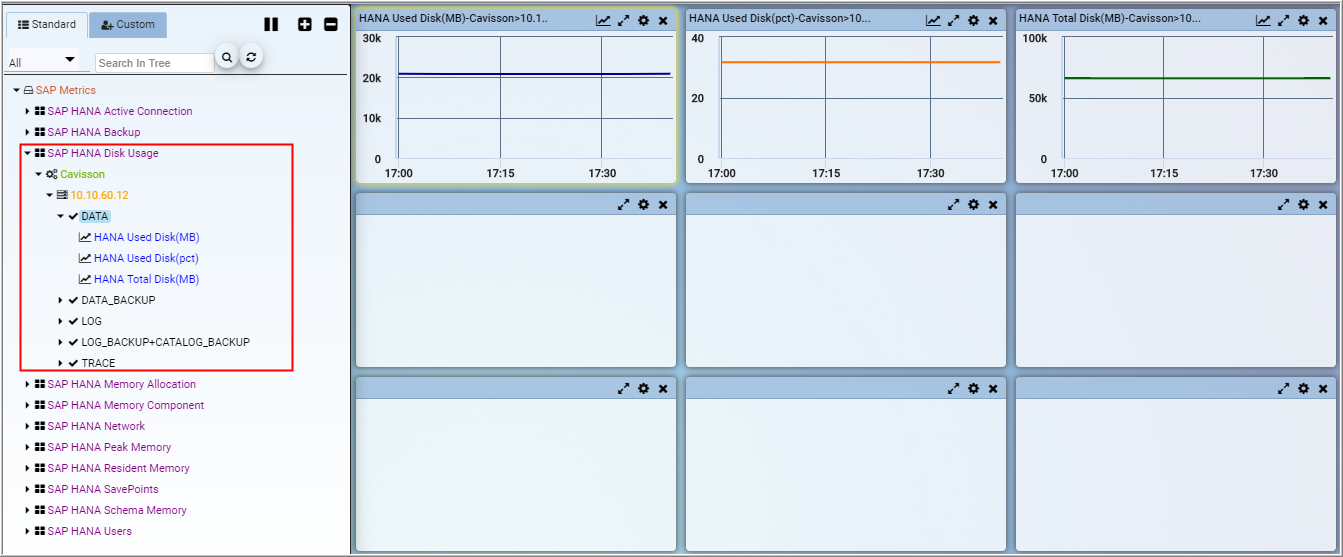Maximize the bottom-row center empty panel
The width and height of the screenshot is (1343, 557).
coord(954,388)
